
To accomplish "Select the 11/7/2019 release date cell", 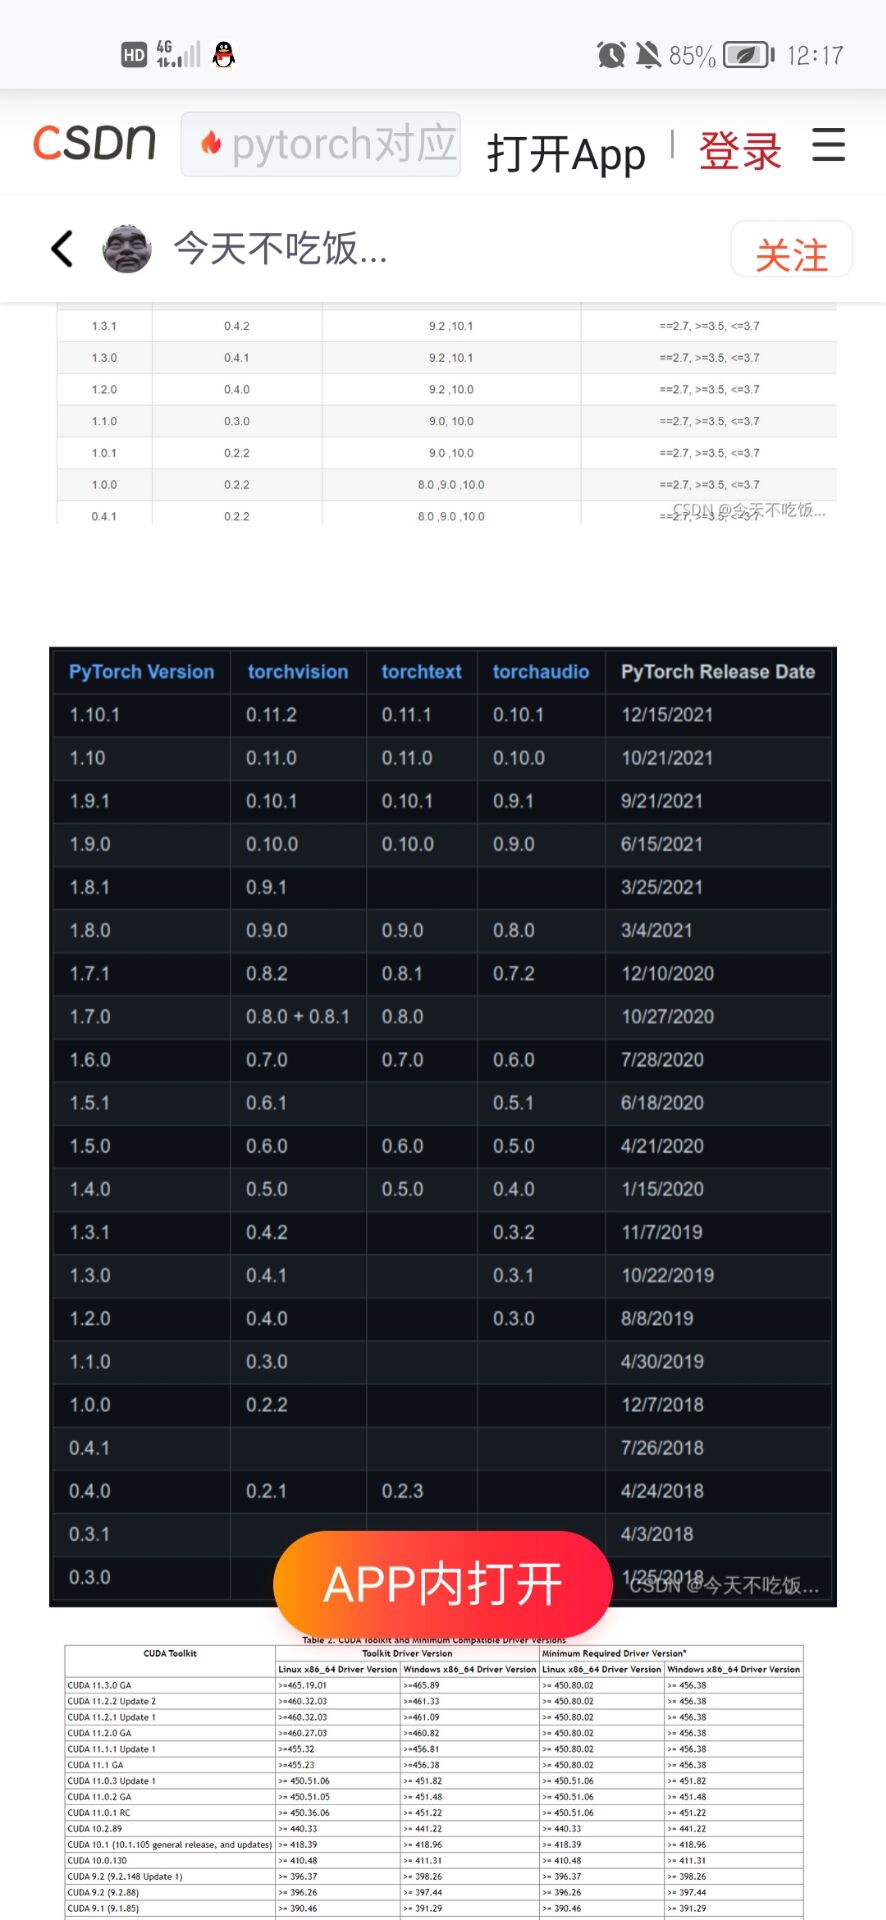I will tap(662, 1232).
